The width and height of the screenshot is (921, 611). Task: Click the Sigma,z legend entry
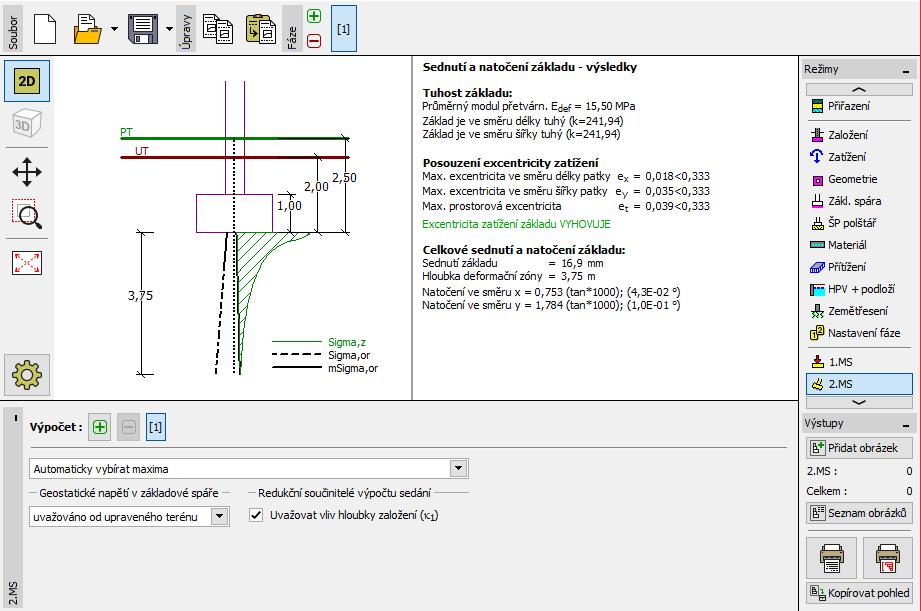click(347, 342)
